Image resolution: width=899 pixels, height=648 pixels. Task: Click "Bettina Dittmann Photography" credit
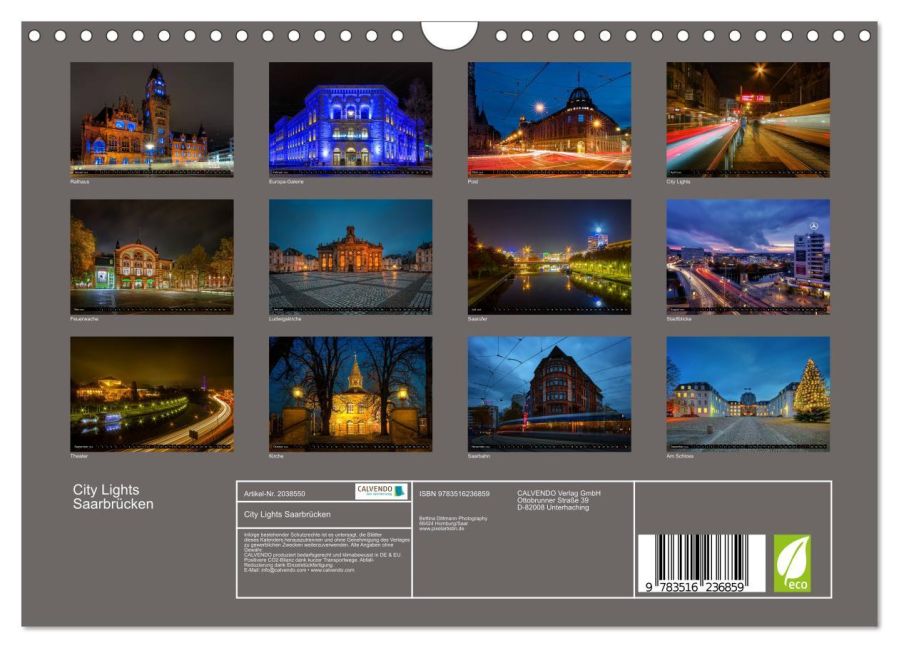tap(453, 518)
